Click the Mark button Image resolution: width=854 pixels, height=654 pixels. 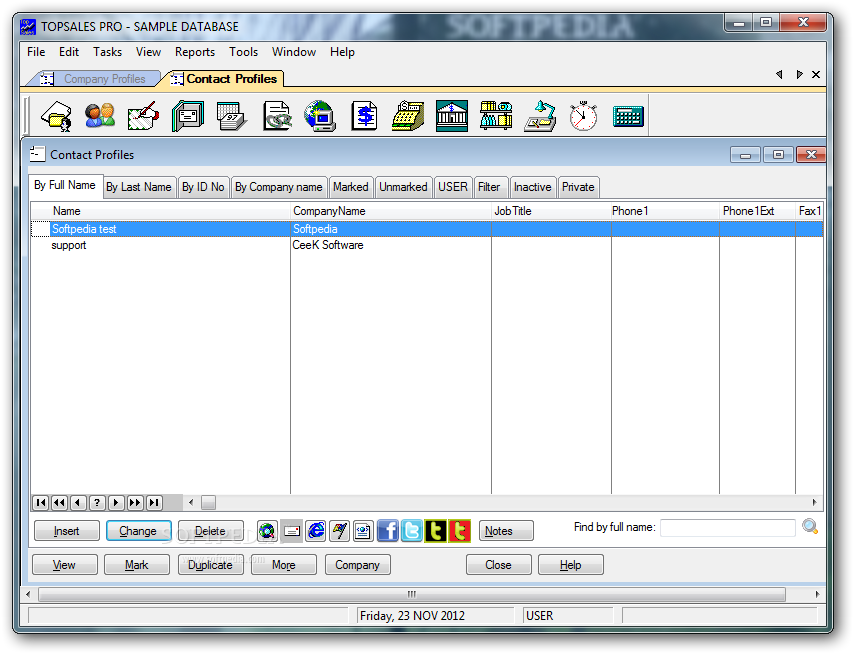(x=137, y=565)
